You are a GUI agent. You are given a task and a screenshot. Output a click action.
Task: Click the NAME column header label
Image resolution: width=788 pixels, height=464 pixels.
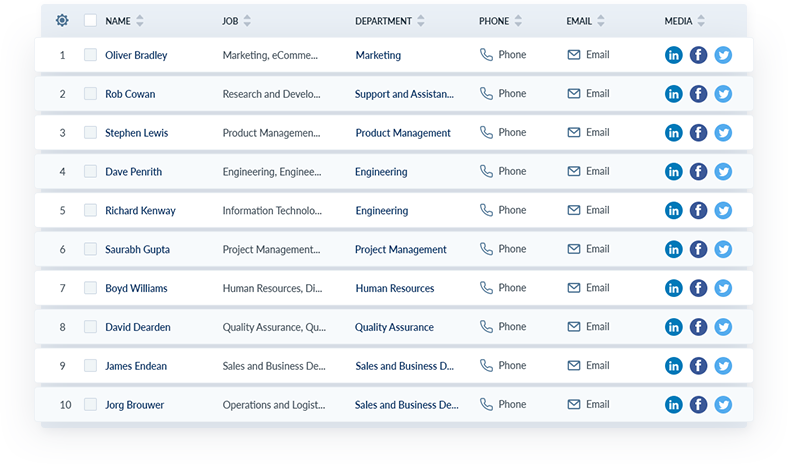point(118,21)
